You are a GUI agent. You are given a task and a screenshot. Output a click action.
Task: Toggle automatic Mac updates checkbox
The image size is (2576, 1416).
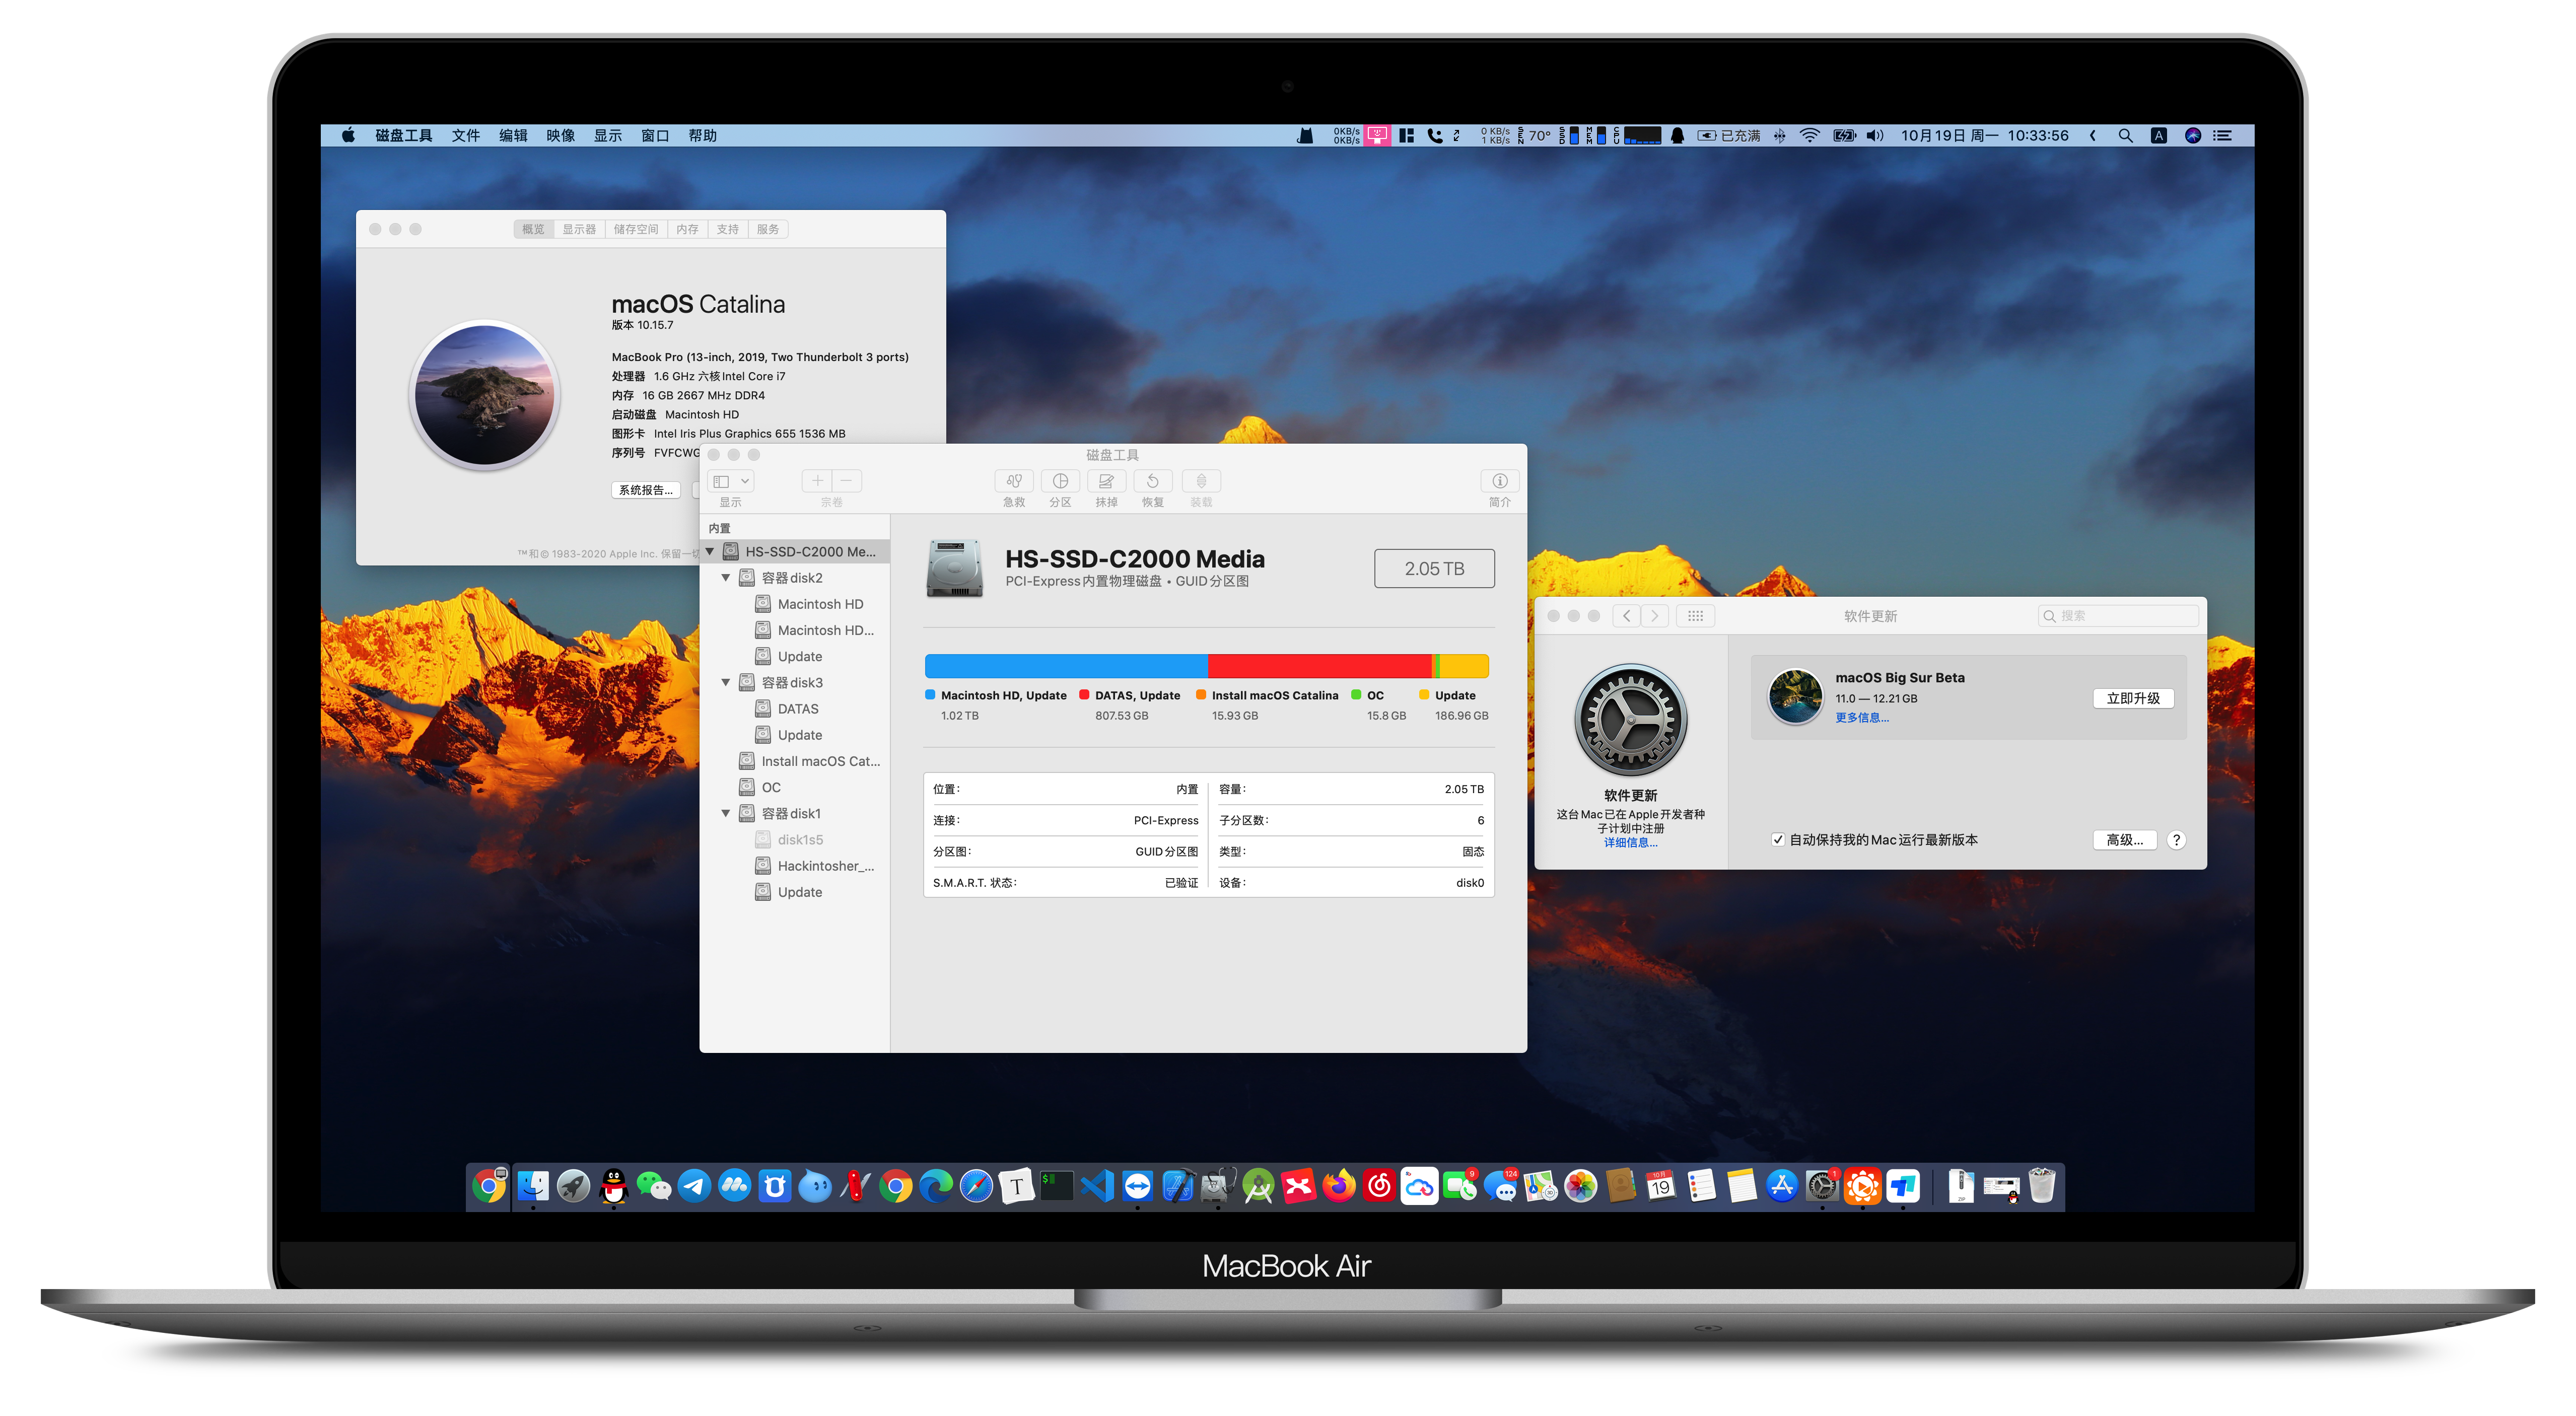1777,840
